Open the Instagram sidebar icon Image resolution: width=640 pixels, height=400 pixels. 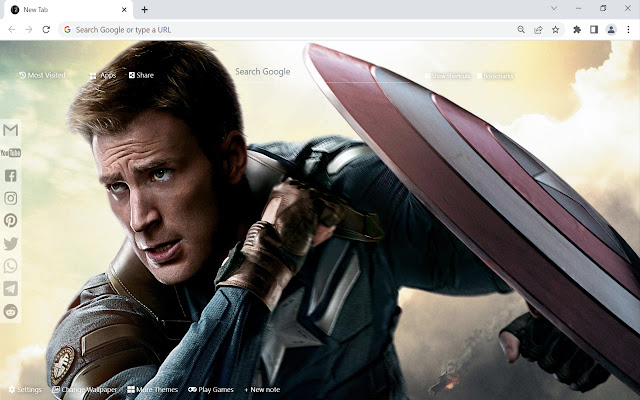click(x=11, y=198)
